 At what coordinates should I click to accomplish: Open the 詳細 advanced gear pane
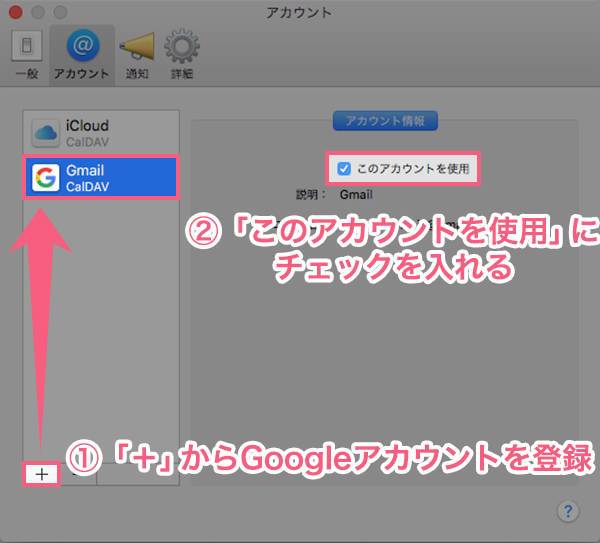pyautogui.click(x=182, y=54)
